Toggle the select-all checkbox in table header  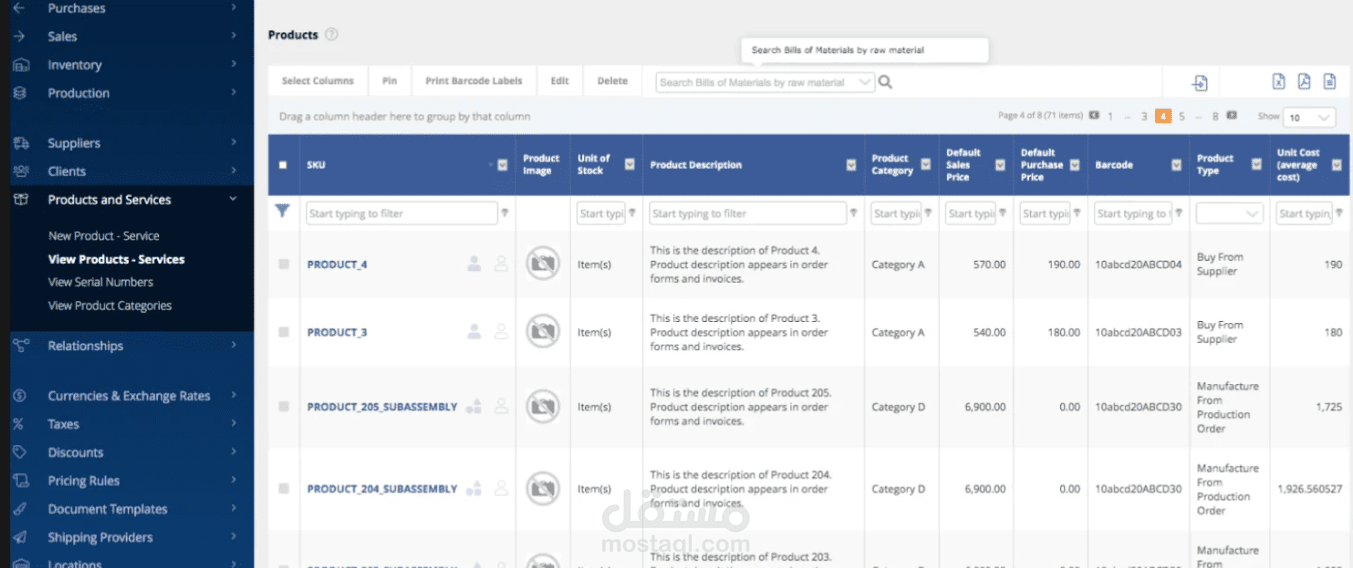[283, 165]
